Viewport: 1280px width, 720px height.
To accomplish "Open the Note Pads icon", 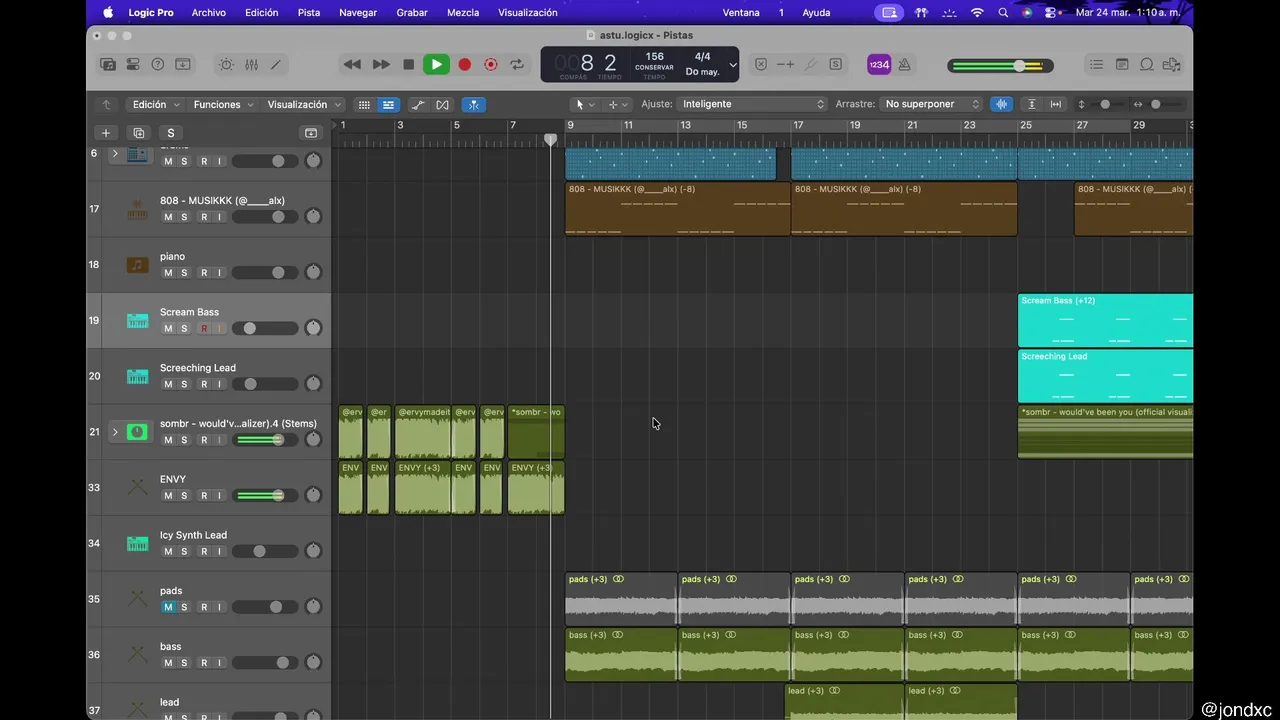I will pyautogui.click(x=1122, y=64).
